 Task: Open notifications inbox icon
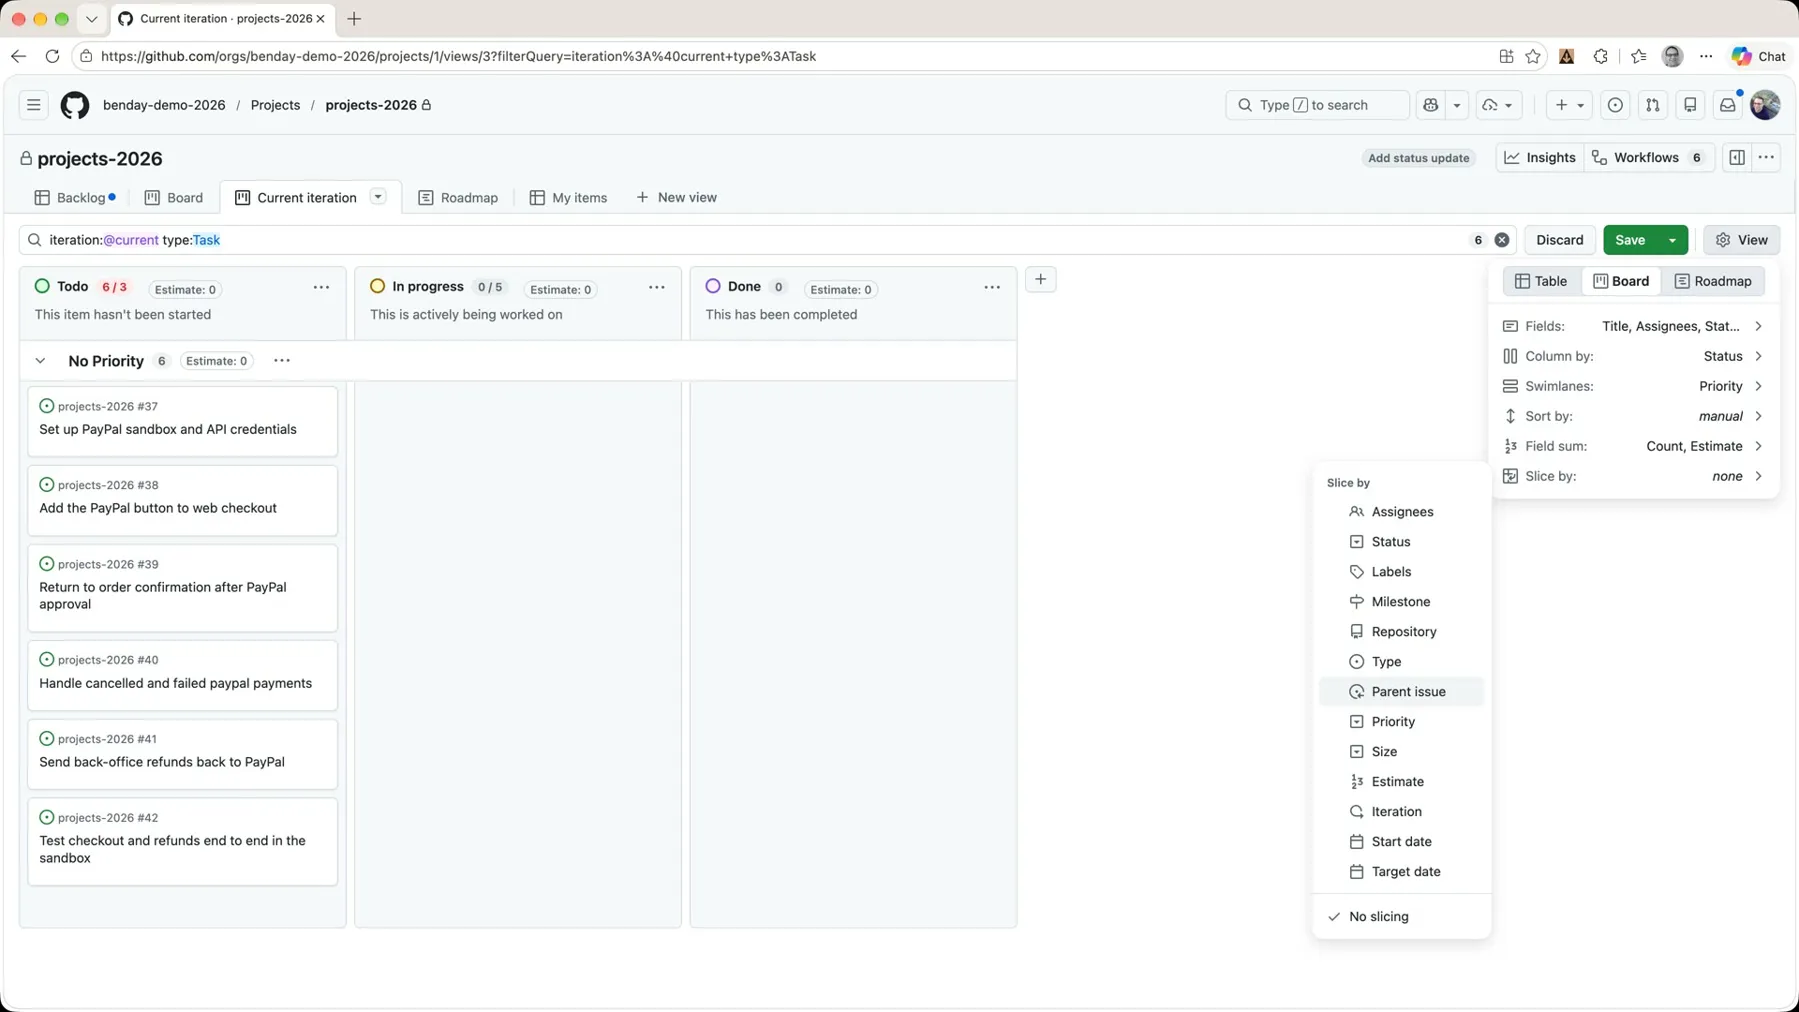1727,105
